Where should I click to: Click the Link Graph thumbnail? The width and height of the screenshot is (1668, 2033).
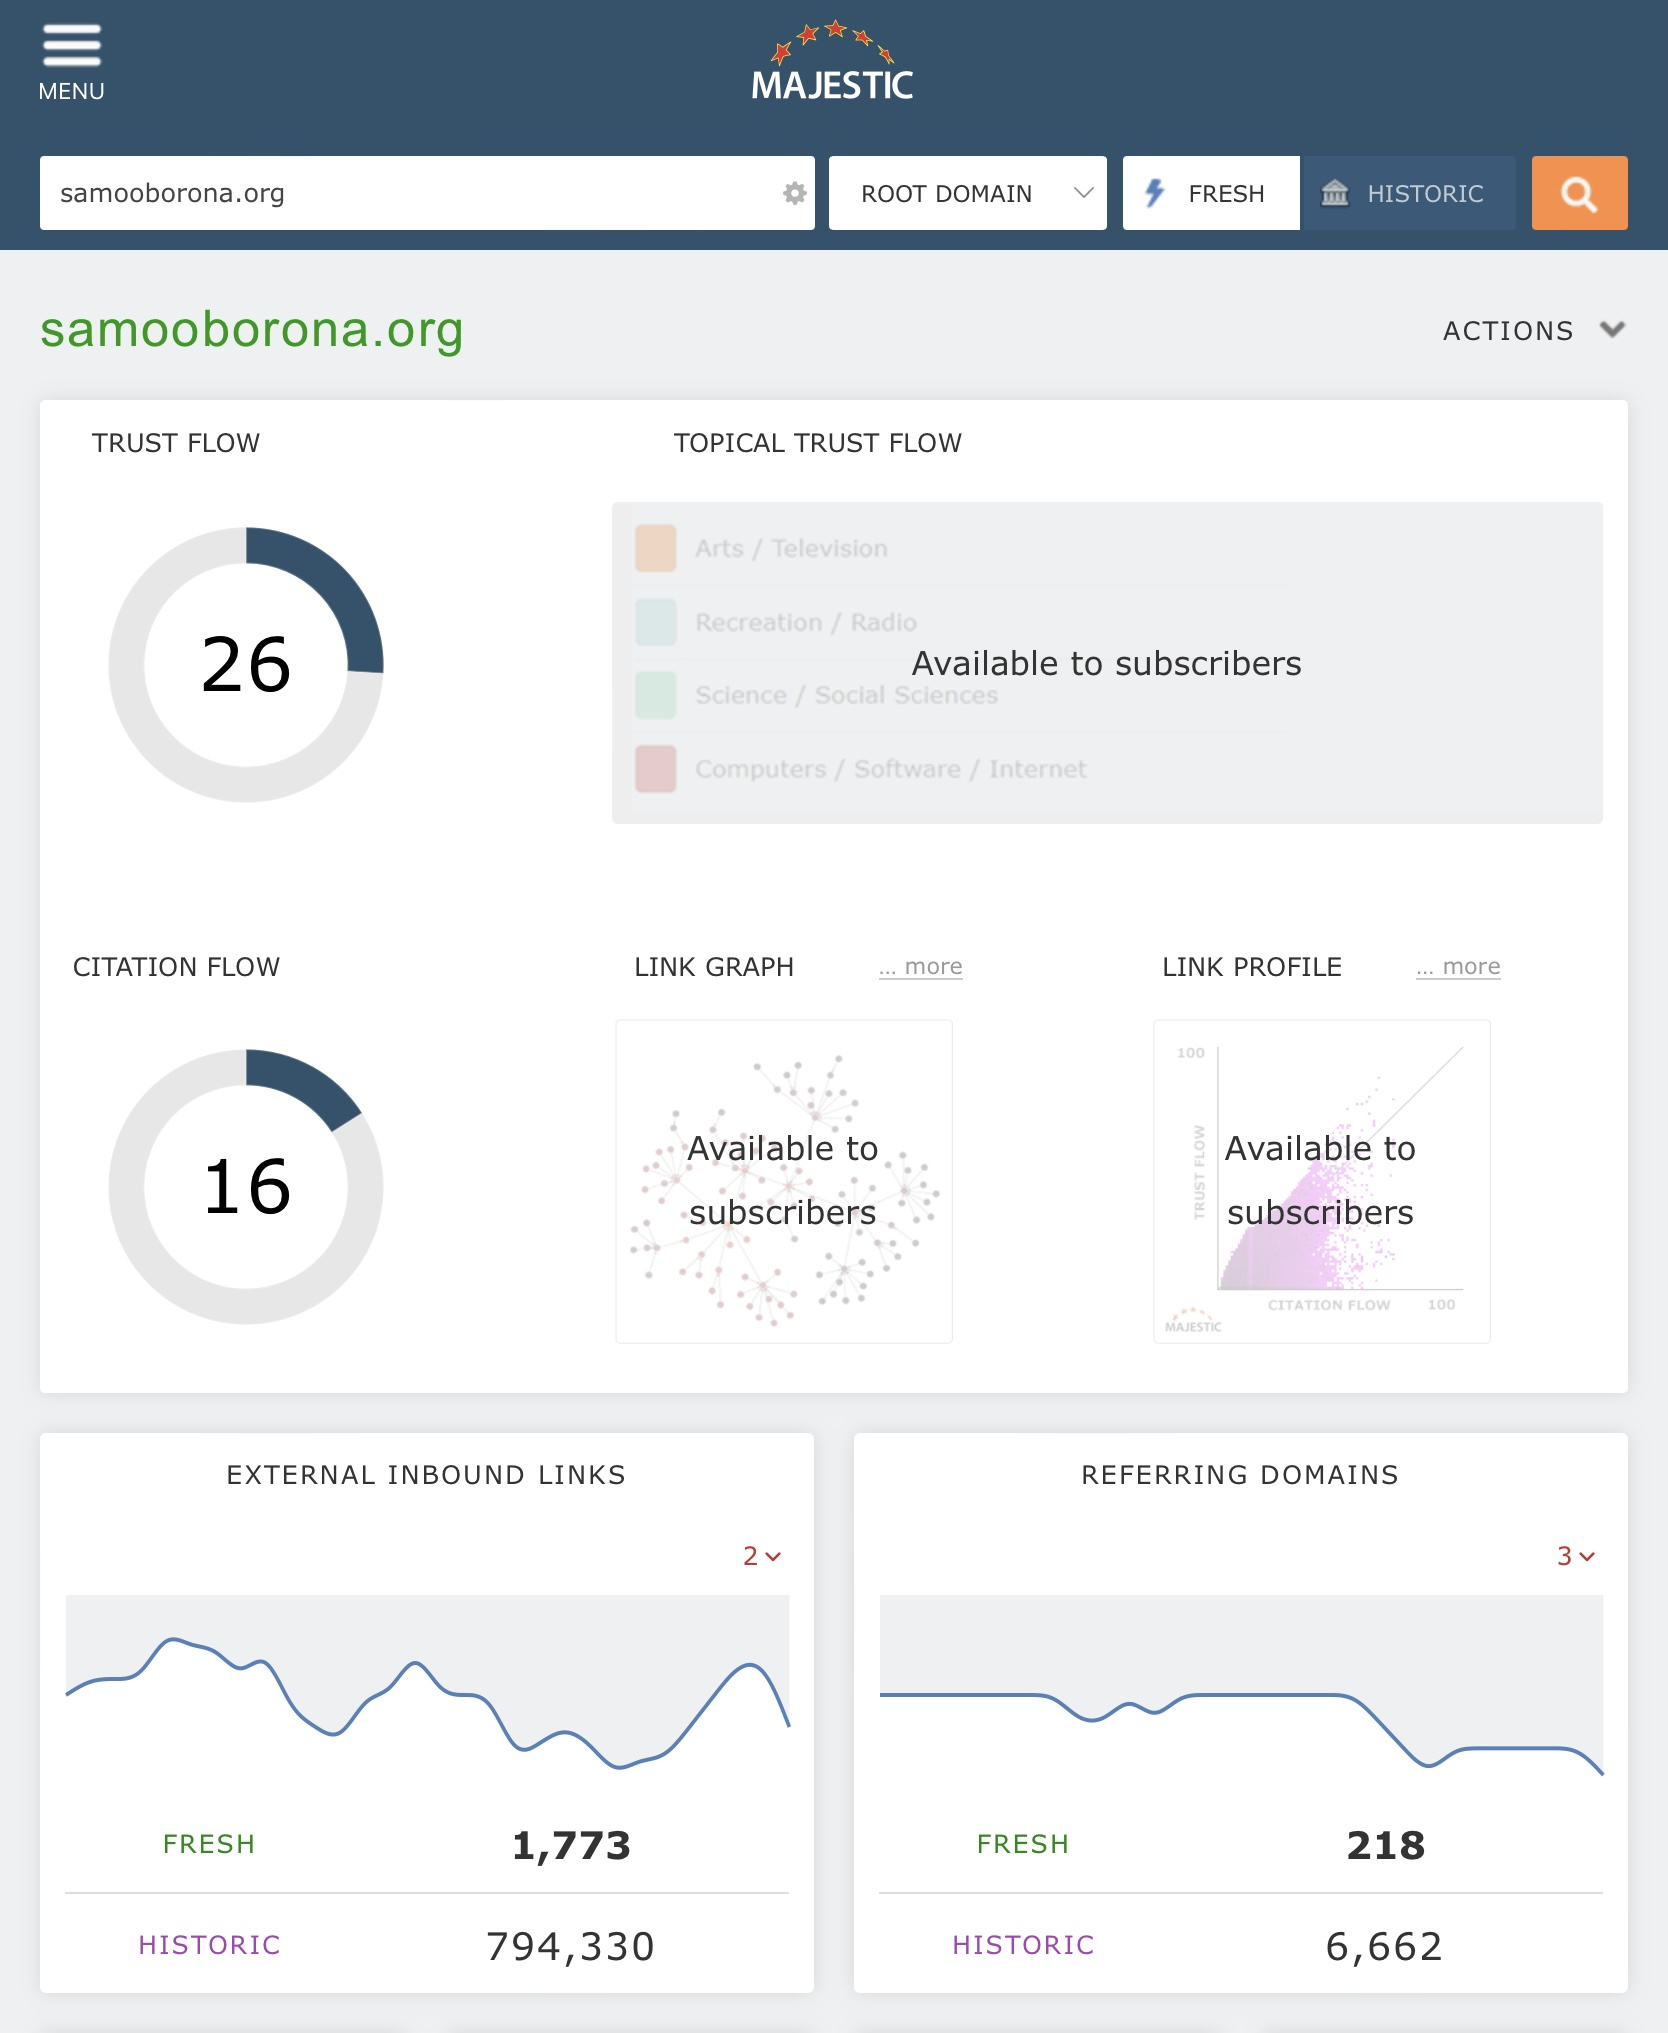pos(784,1181)
